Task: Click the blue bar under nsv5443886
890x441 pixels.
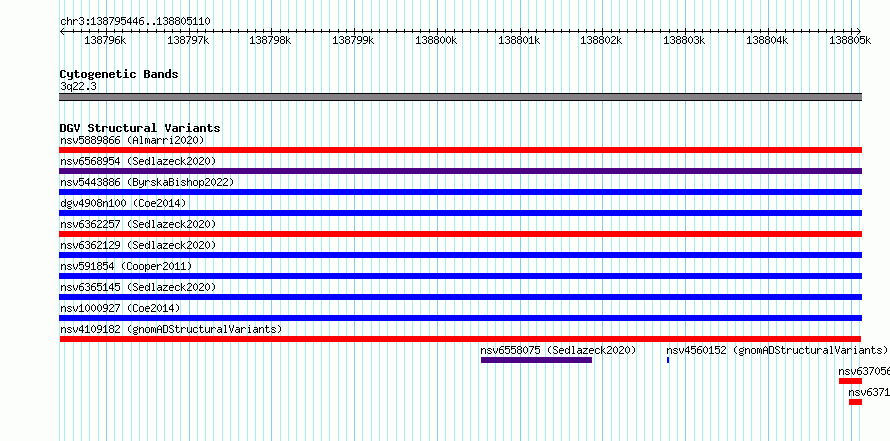Action: [461, 192]
